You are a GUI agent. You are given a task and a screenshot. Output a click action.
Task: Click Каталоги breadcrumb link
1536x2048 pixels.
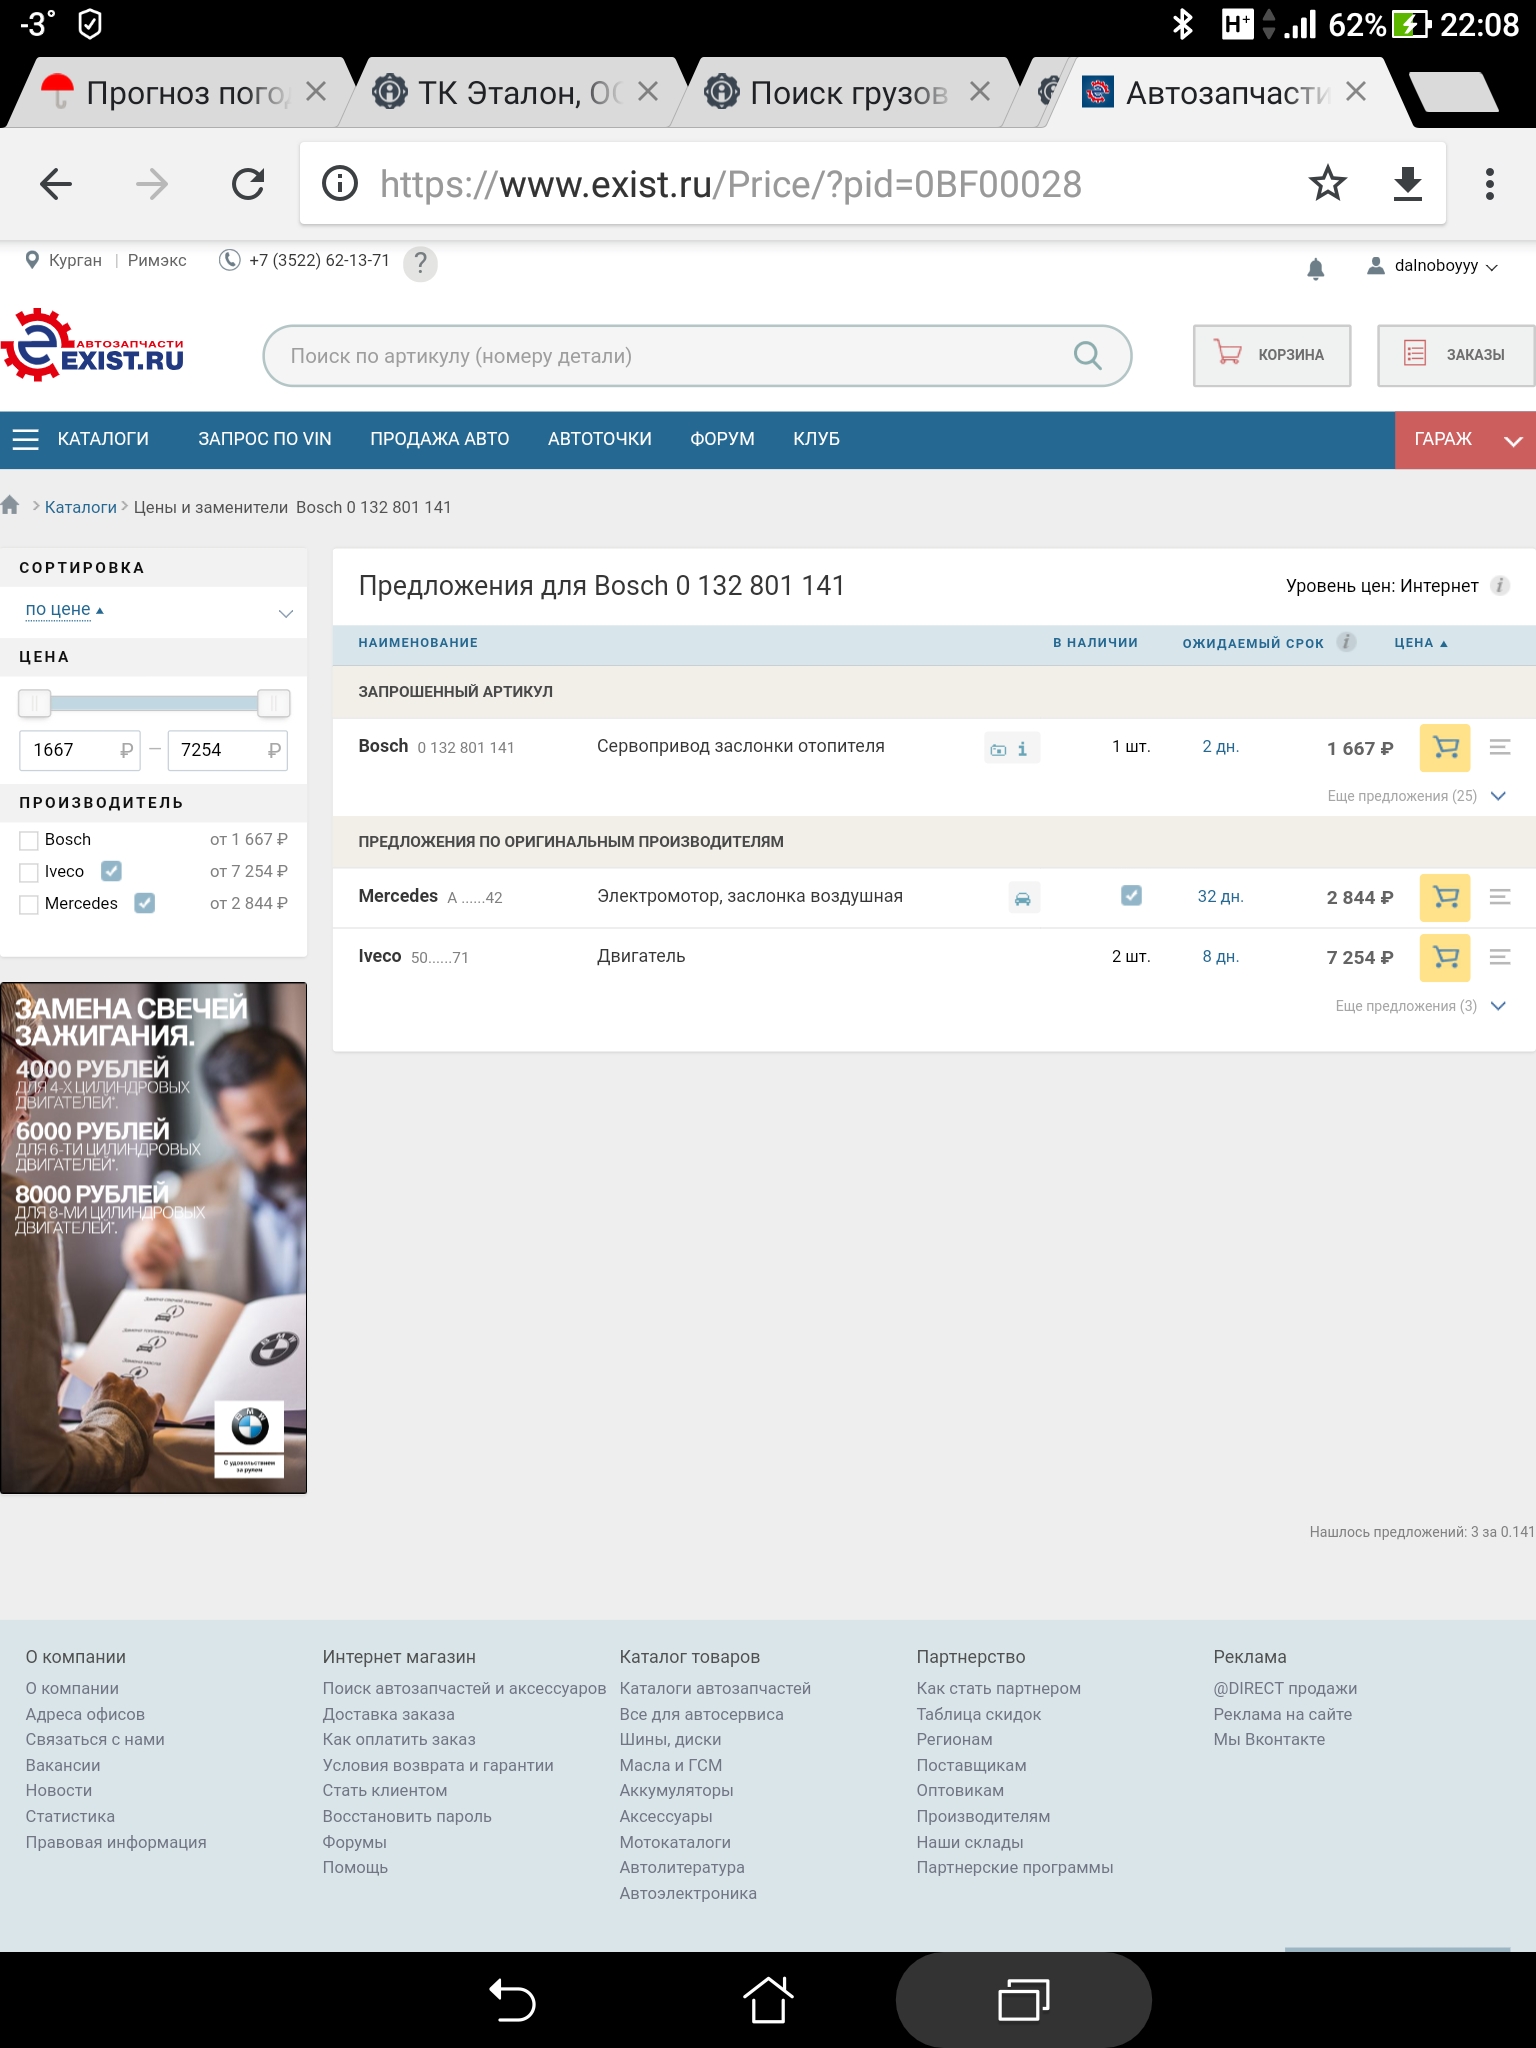tap(81, 507)
